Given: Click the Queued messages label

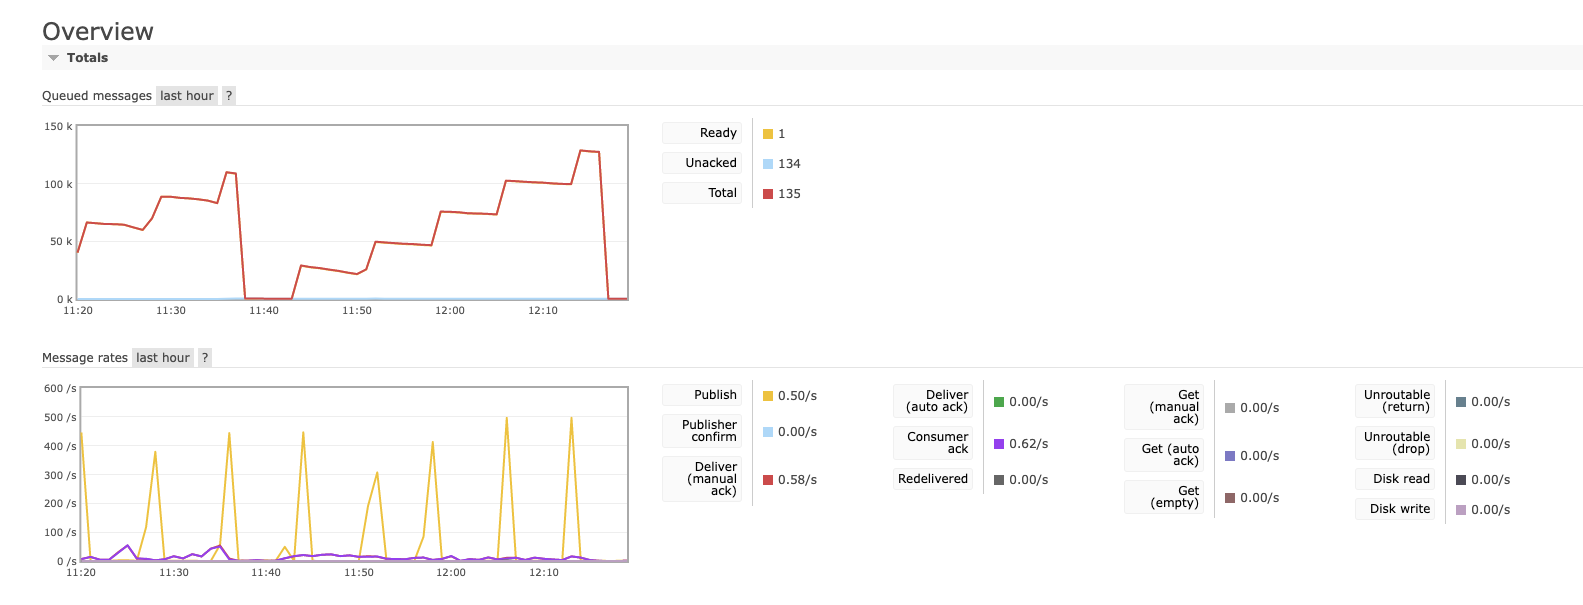Looking at the screenshot, I should click(97, 96).
